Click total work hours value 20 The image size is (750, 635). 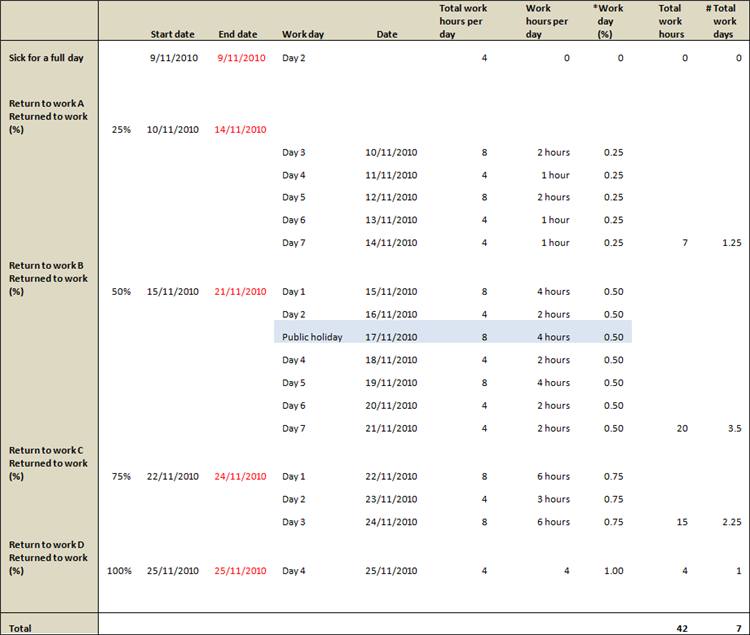click(x=683, y=428)
